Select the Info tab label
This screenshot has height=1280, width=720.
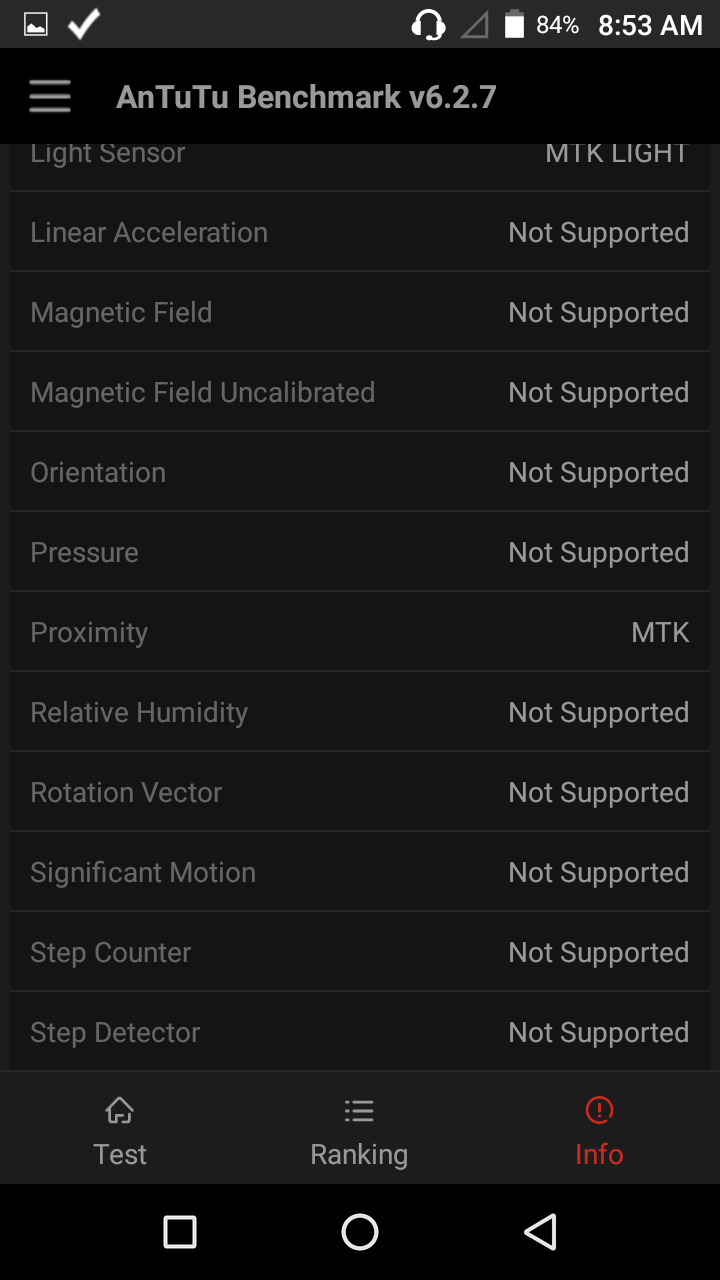pyautogui.click(x=599, y=1154)
